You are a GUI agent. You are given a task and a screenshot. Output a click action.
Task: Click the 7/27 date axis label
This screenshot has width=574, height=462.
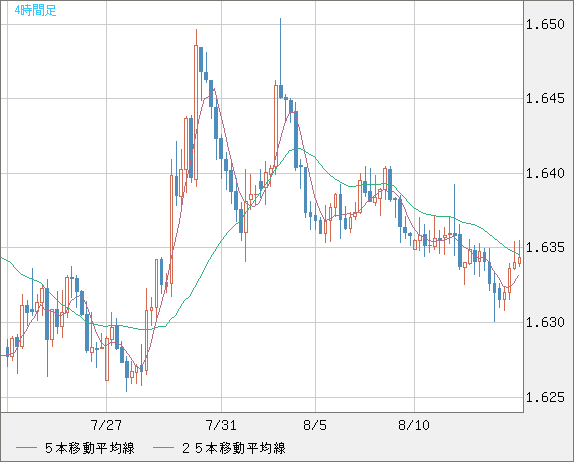pos(106,425)
